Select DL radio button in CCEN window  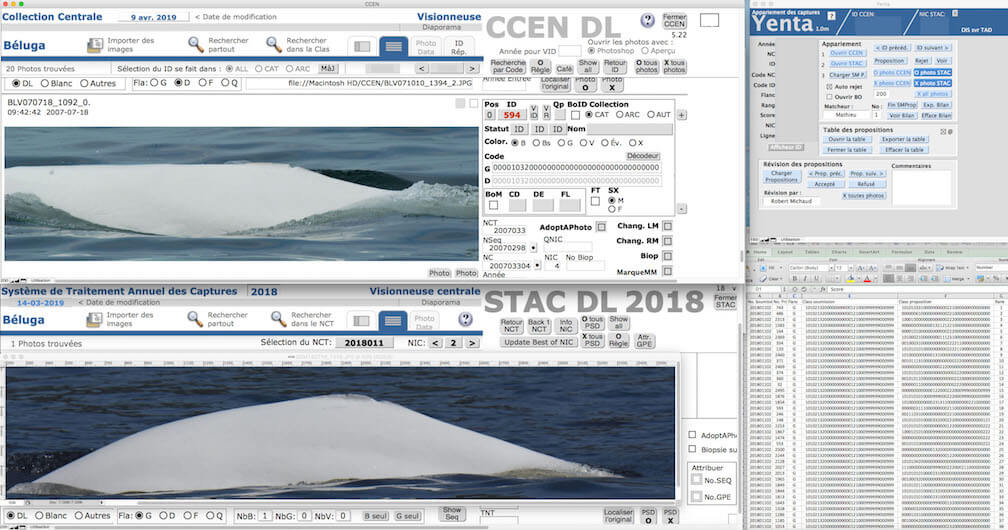click(x=16, y=84)
